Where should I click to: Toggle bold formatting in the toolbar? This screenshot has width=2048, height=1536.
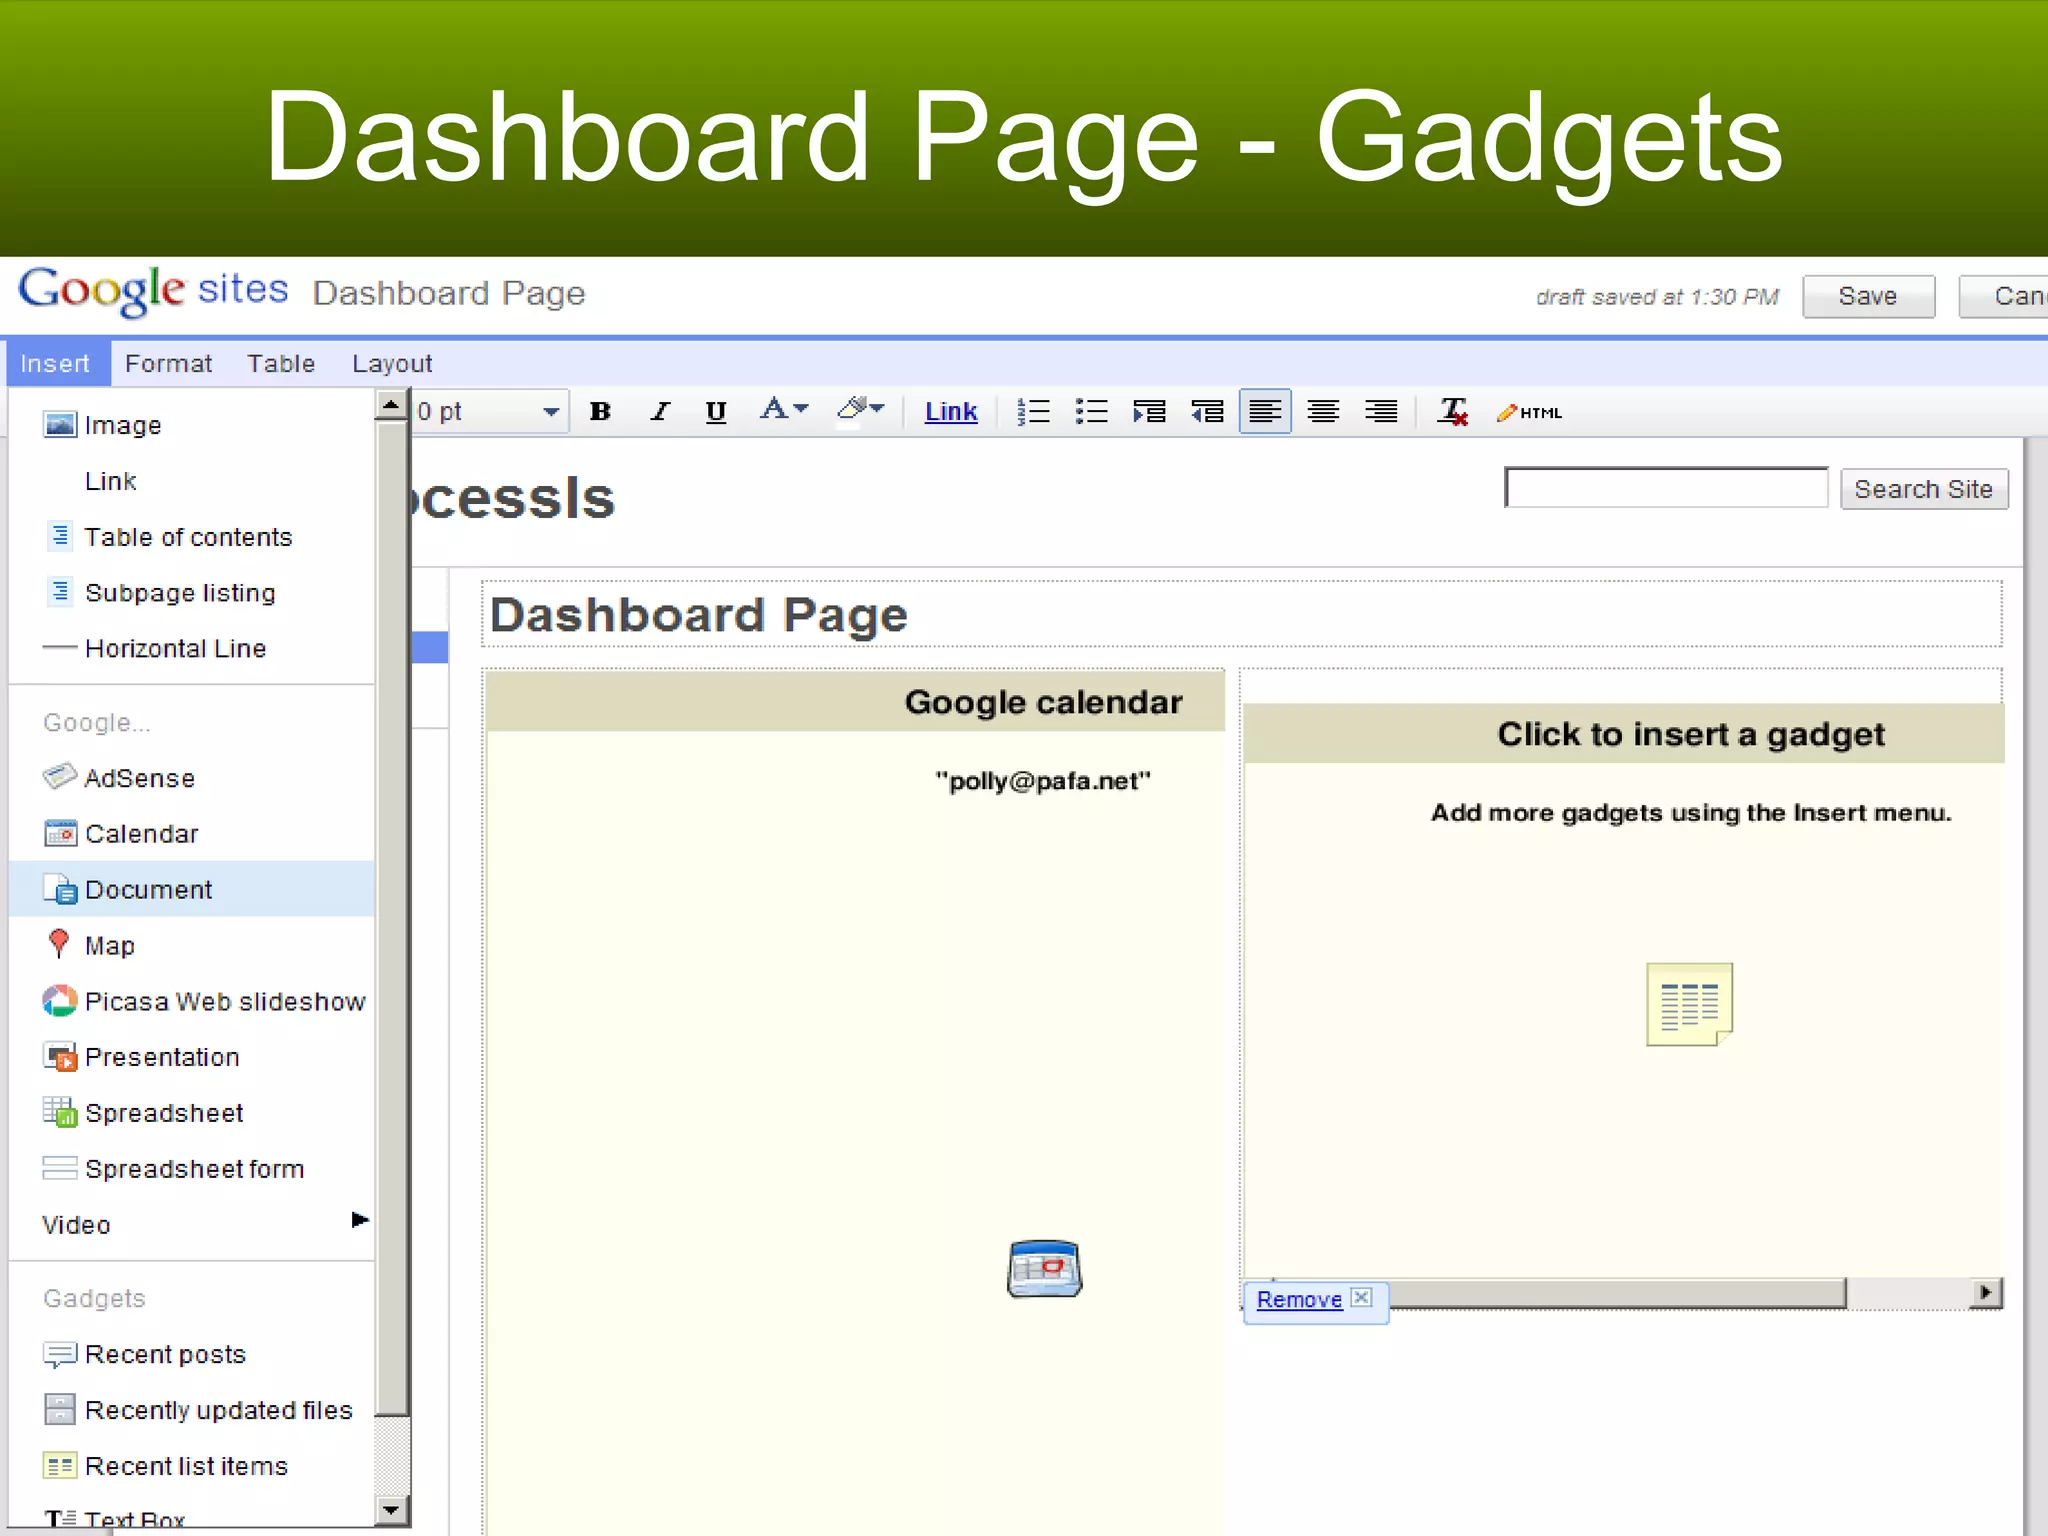[600, 411]
